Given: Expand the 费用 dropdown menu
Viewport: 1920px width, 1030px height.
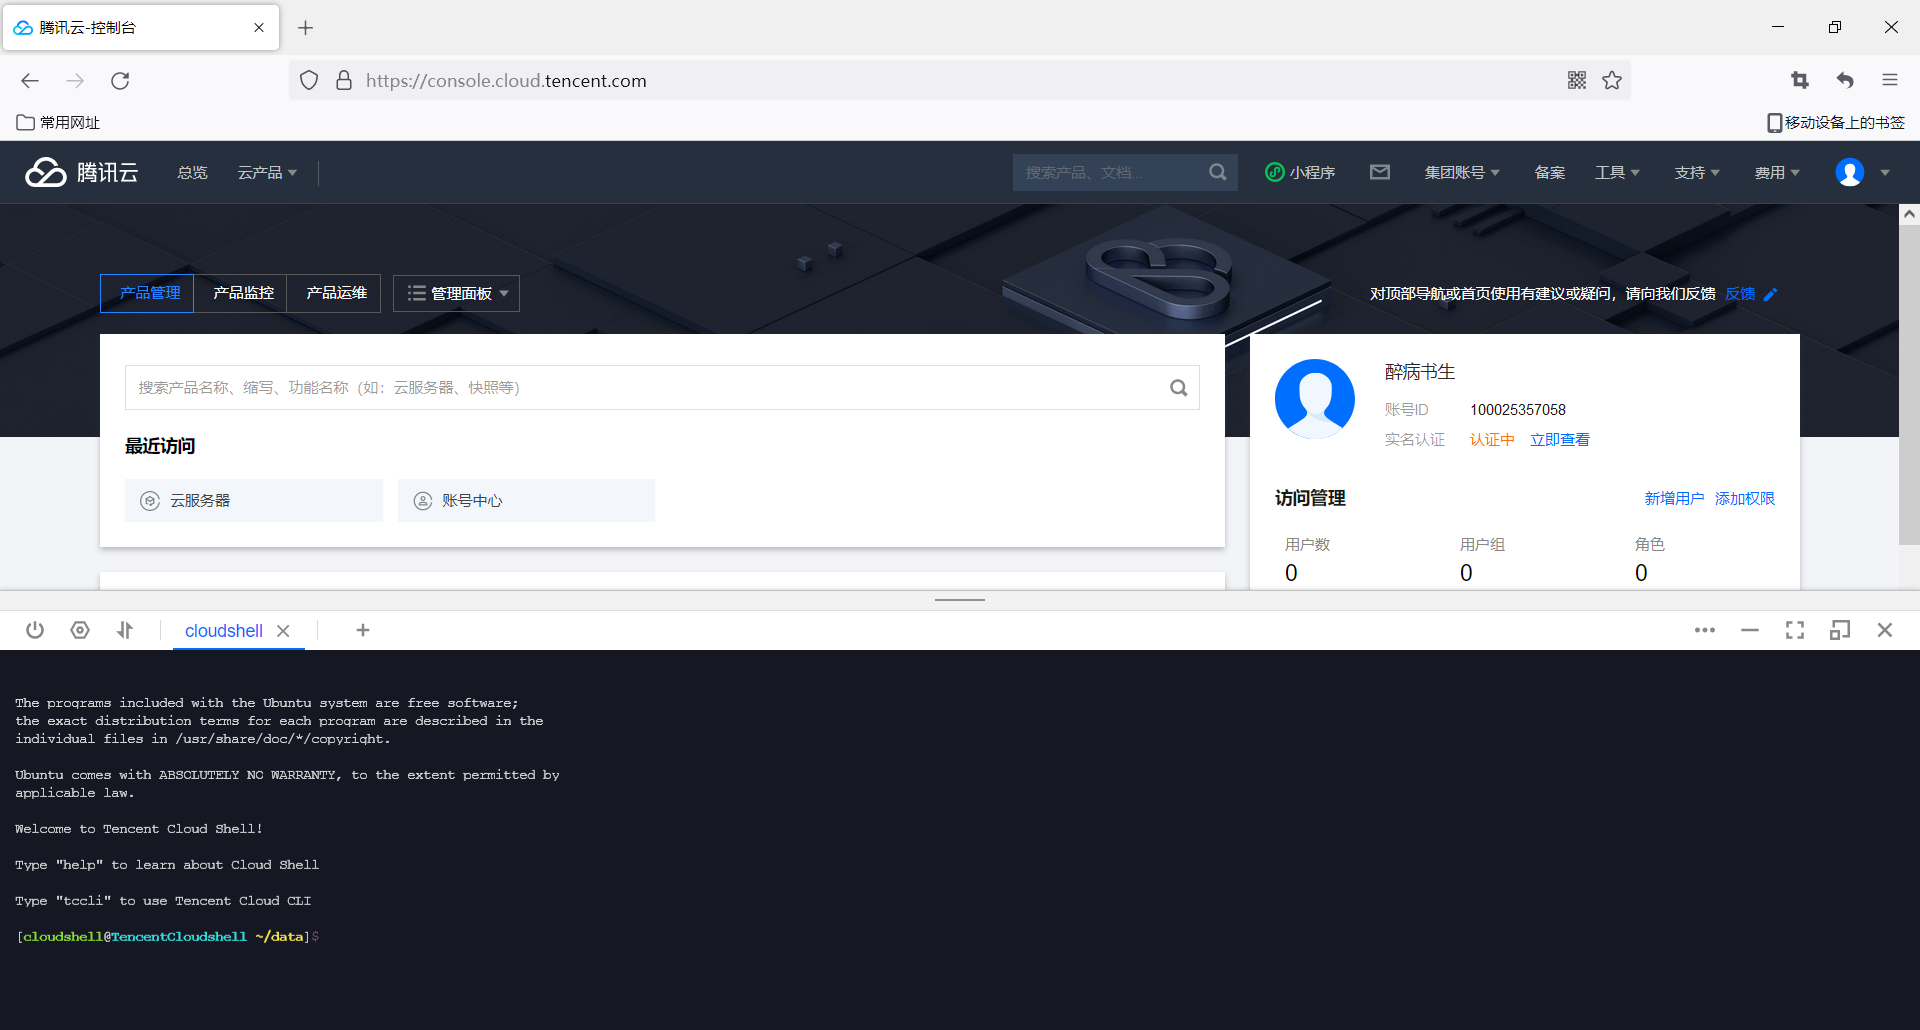Looking at the screenshot, I should tap(1777, 173).
